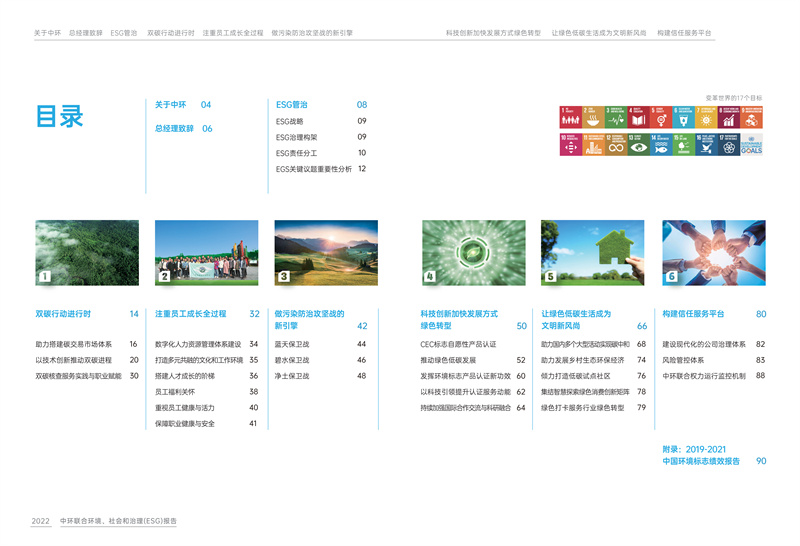The height and width of the screenshot is (546, 800).
Task: Go to ESG管治 in the top navigation
Action: coord(123,33)
